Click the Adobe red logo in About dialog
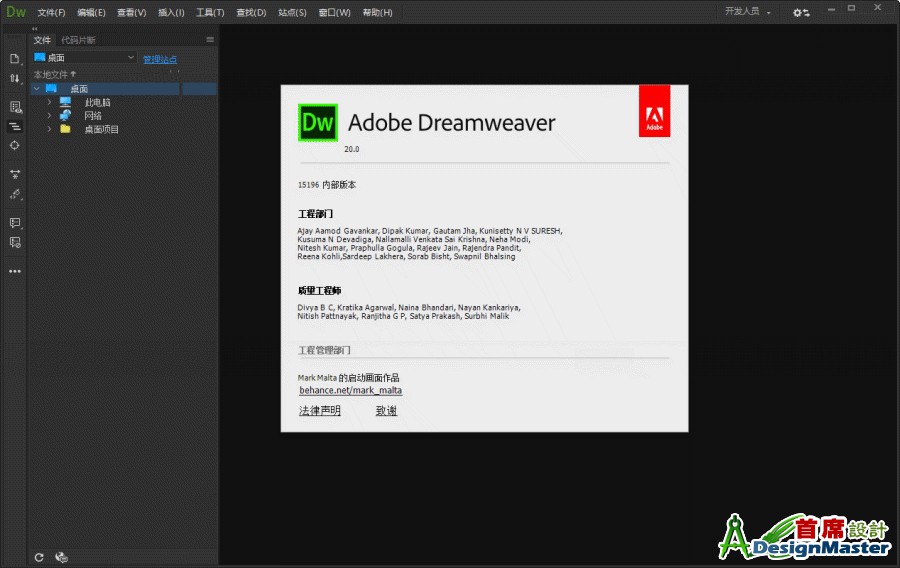 point(654,111)
